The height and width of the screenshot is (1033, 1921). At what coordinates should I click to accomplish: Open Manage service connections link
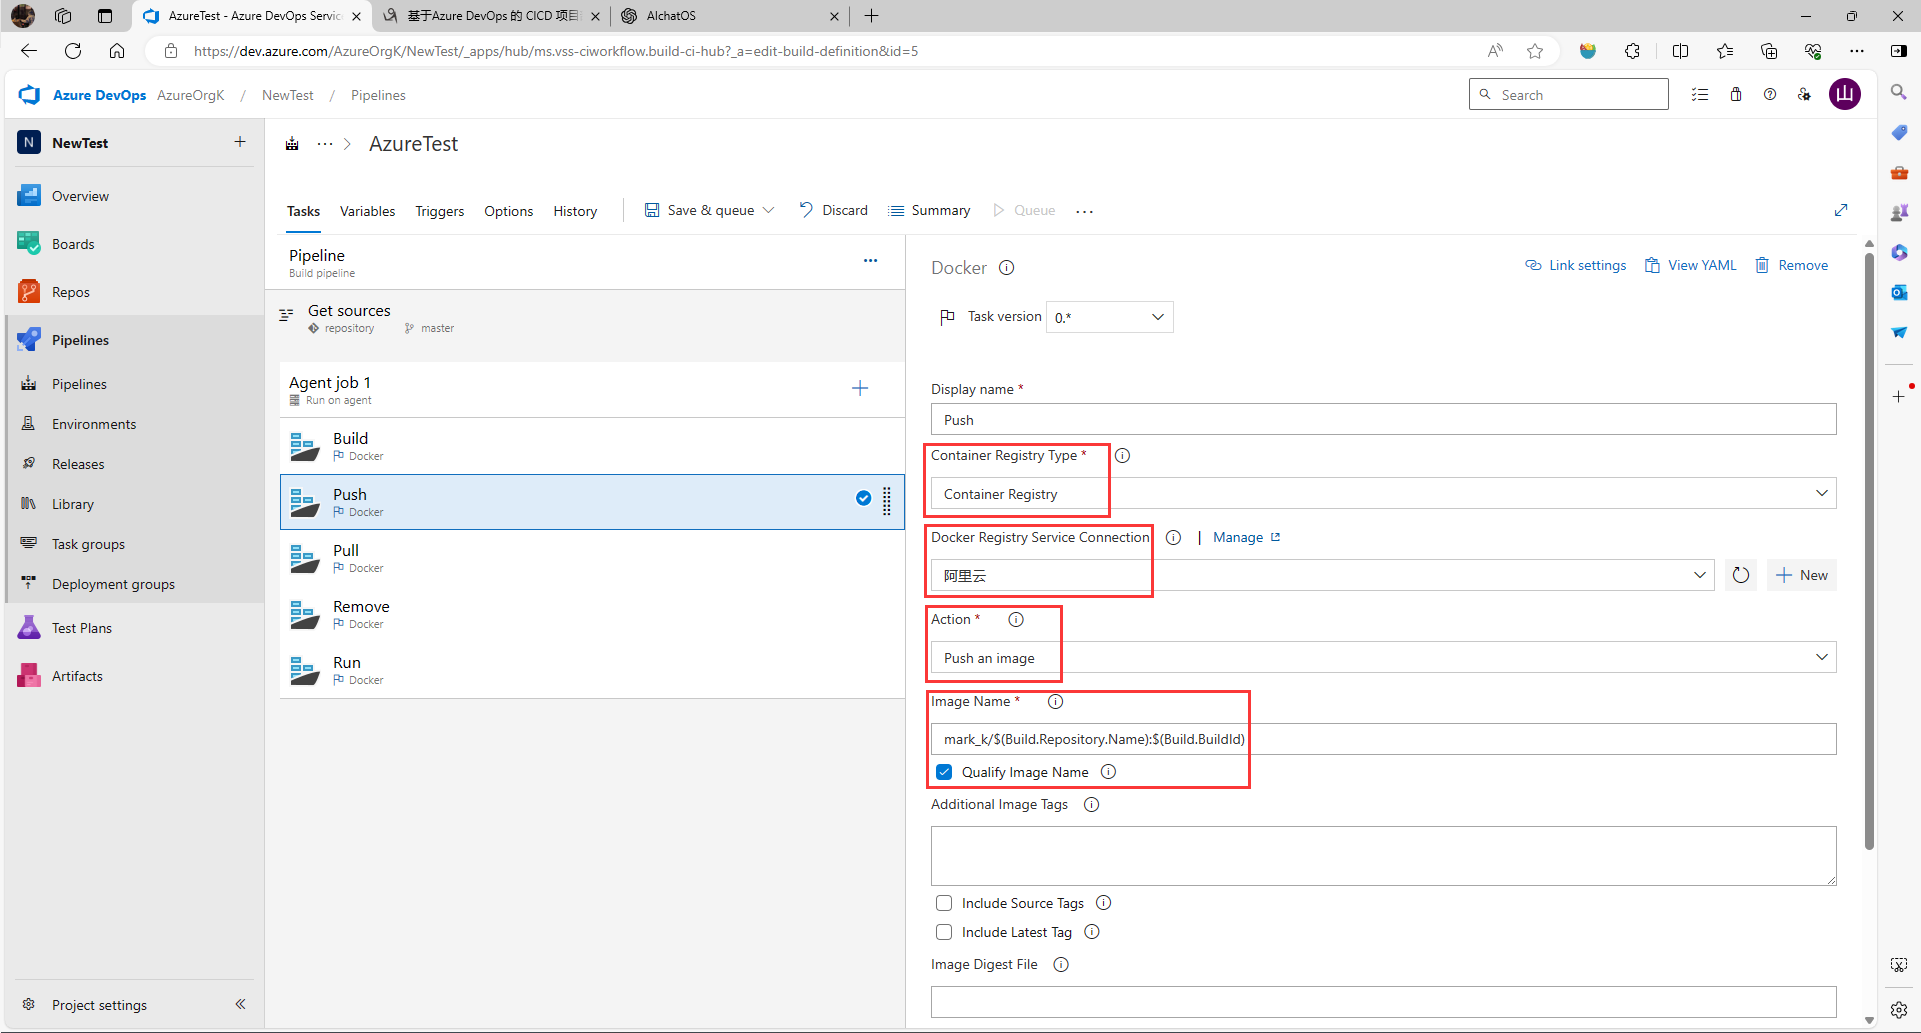click(1246, 538)
